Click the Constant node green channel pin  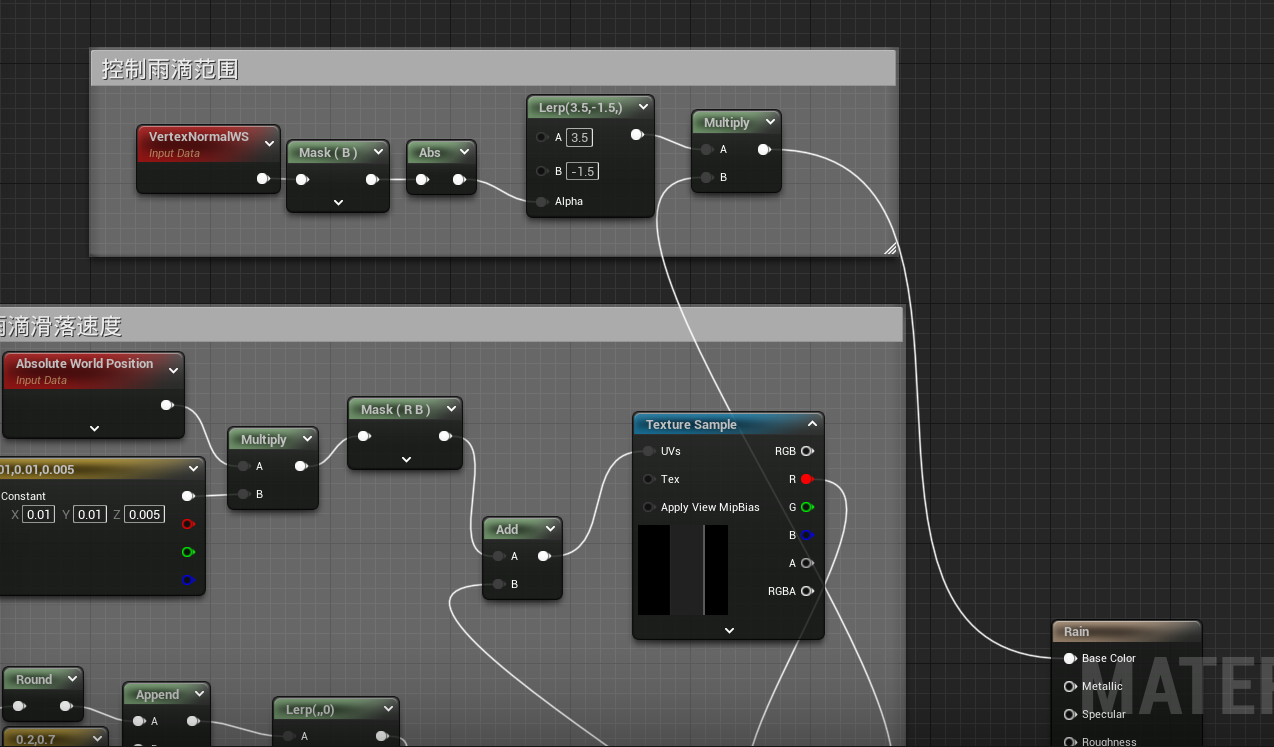coord(187,552)
